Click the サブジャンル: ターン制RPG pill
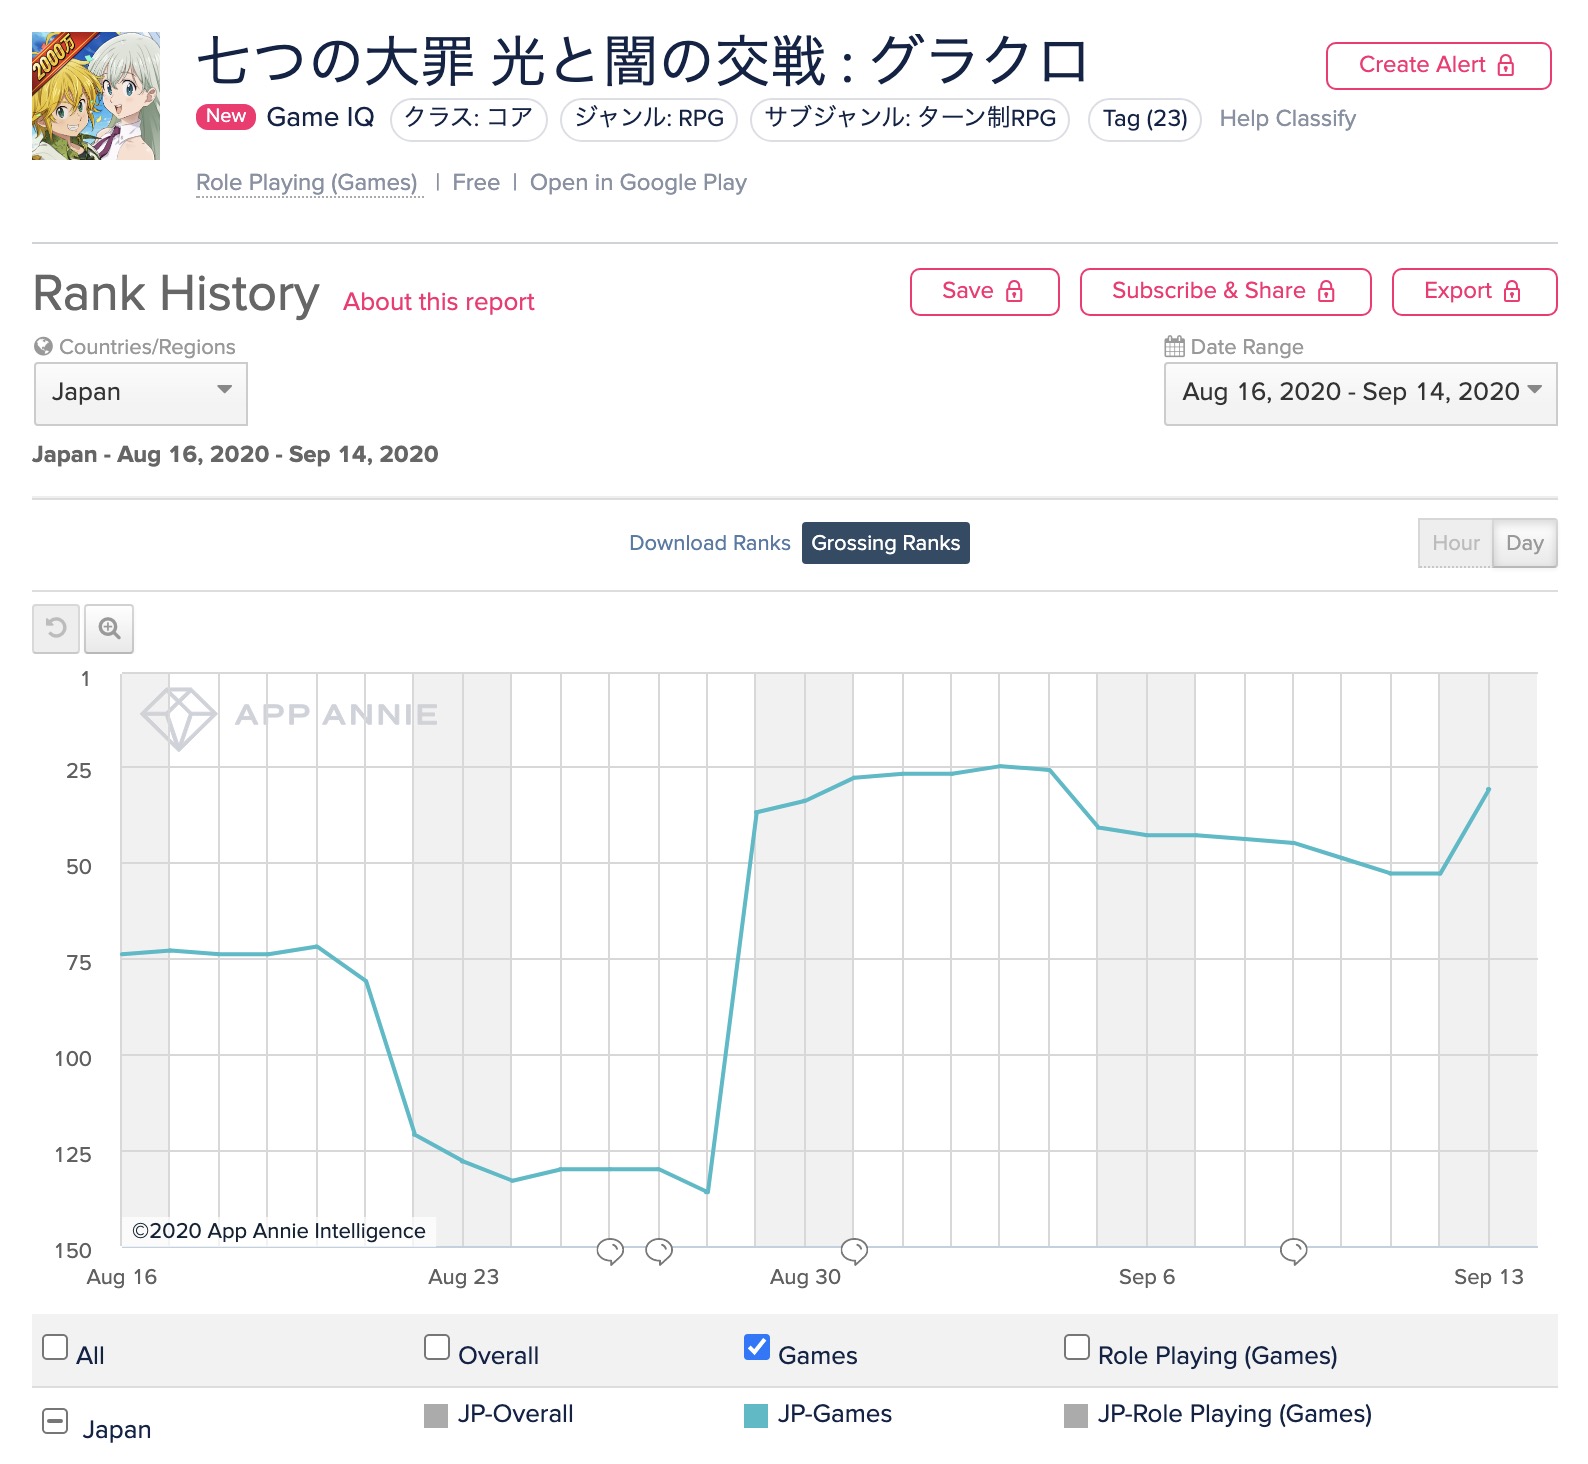The height and width of the screenshot is (1464, 1588). coord(910,119)
